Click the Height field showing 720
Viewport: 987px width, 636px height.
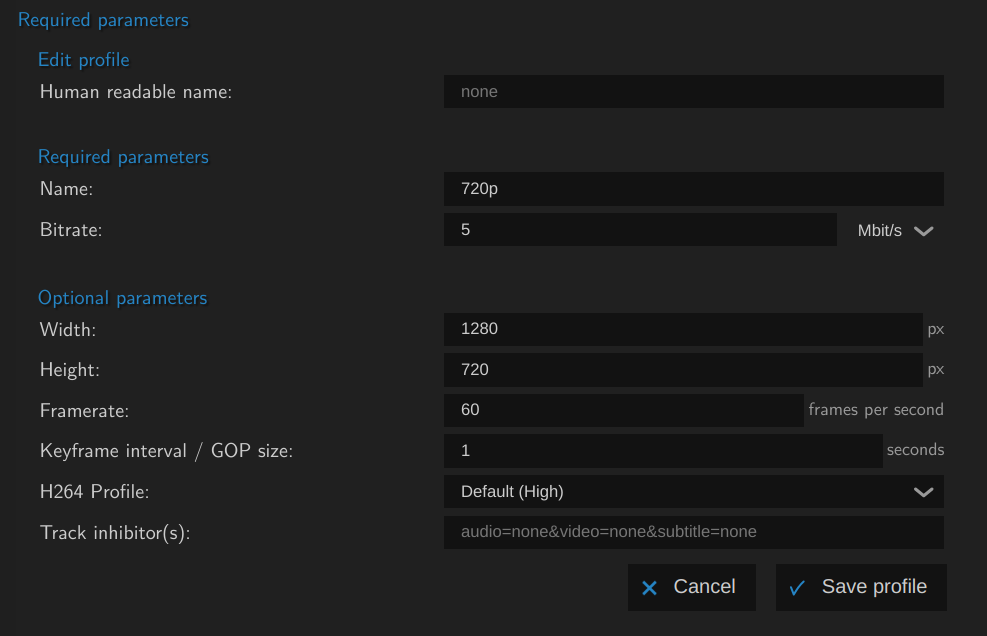tap(682, 370)
